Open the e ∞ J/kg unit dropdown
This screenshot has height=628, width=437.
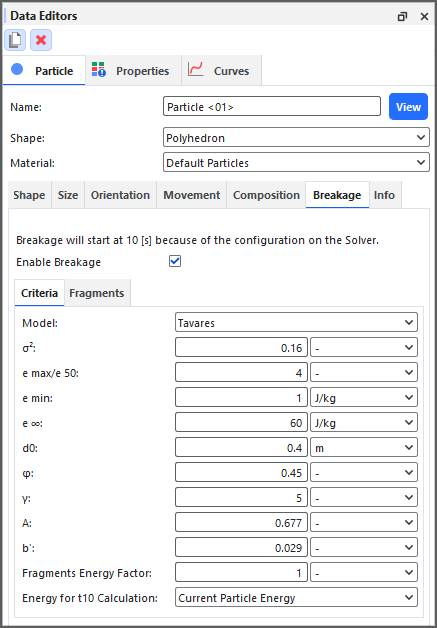coord(364,423)
